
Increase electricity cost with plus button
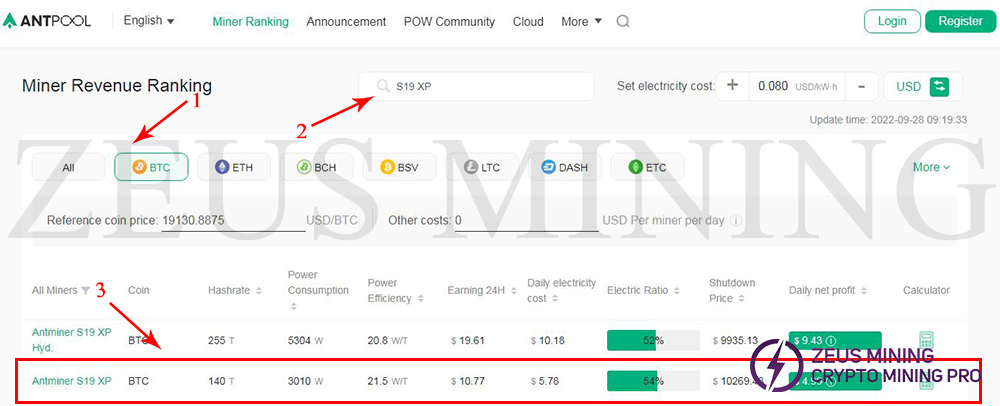(x=732, y=86)
